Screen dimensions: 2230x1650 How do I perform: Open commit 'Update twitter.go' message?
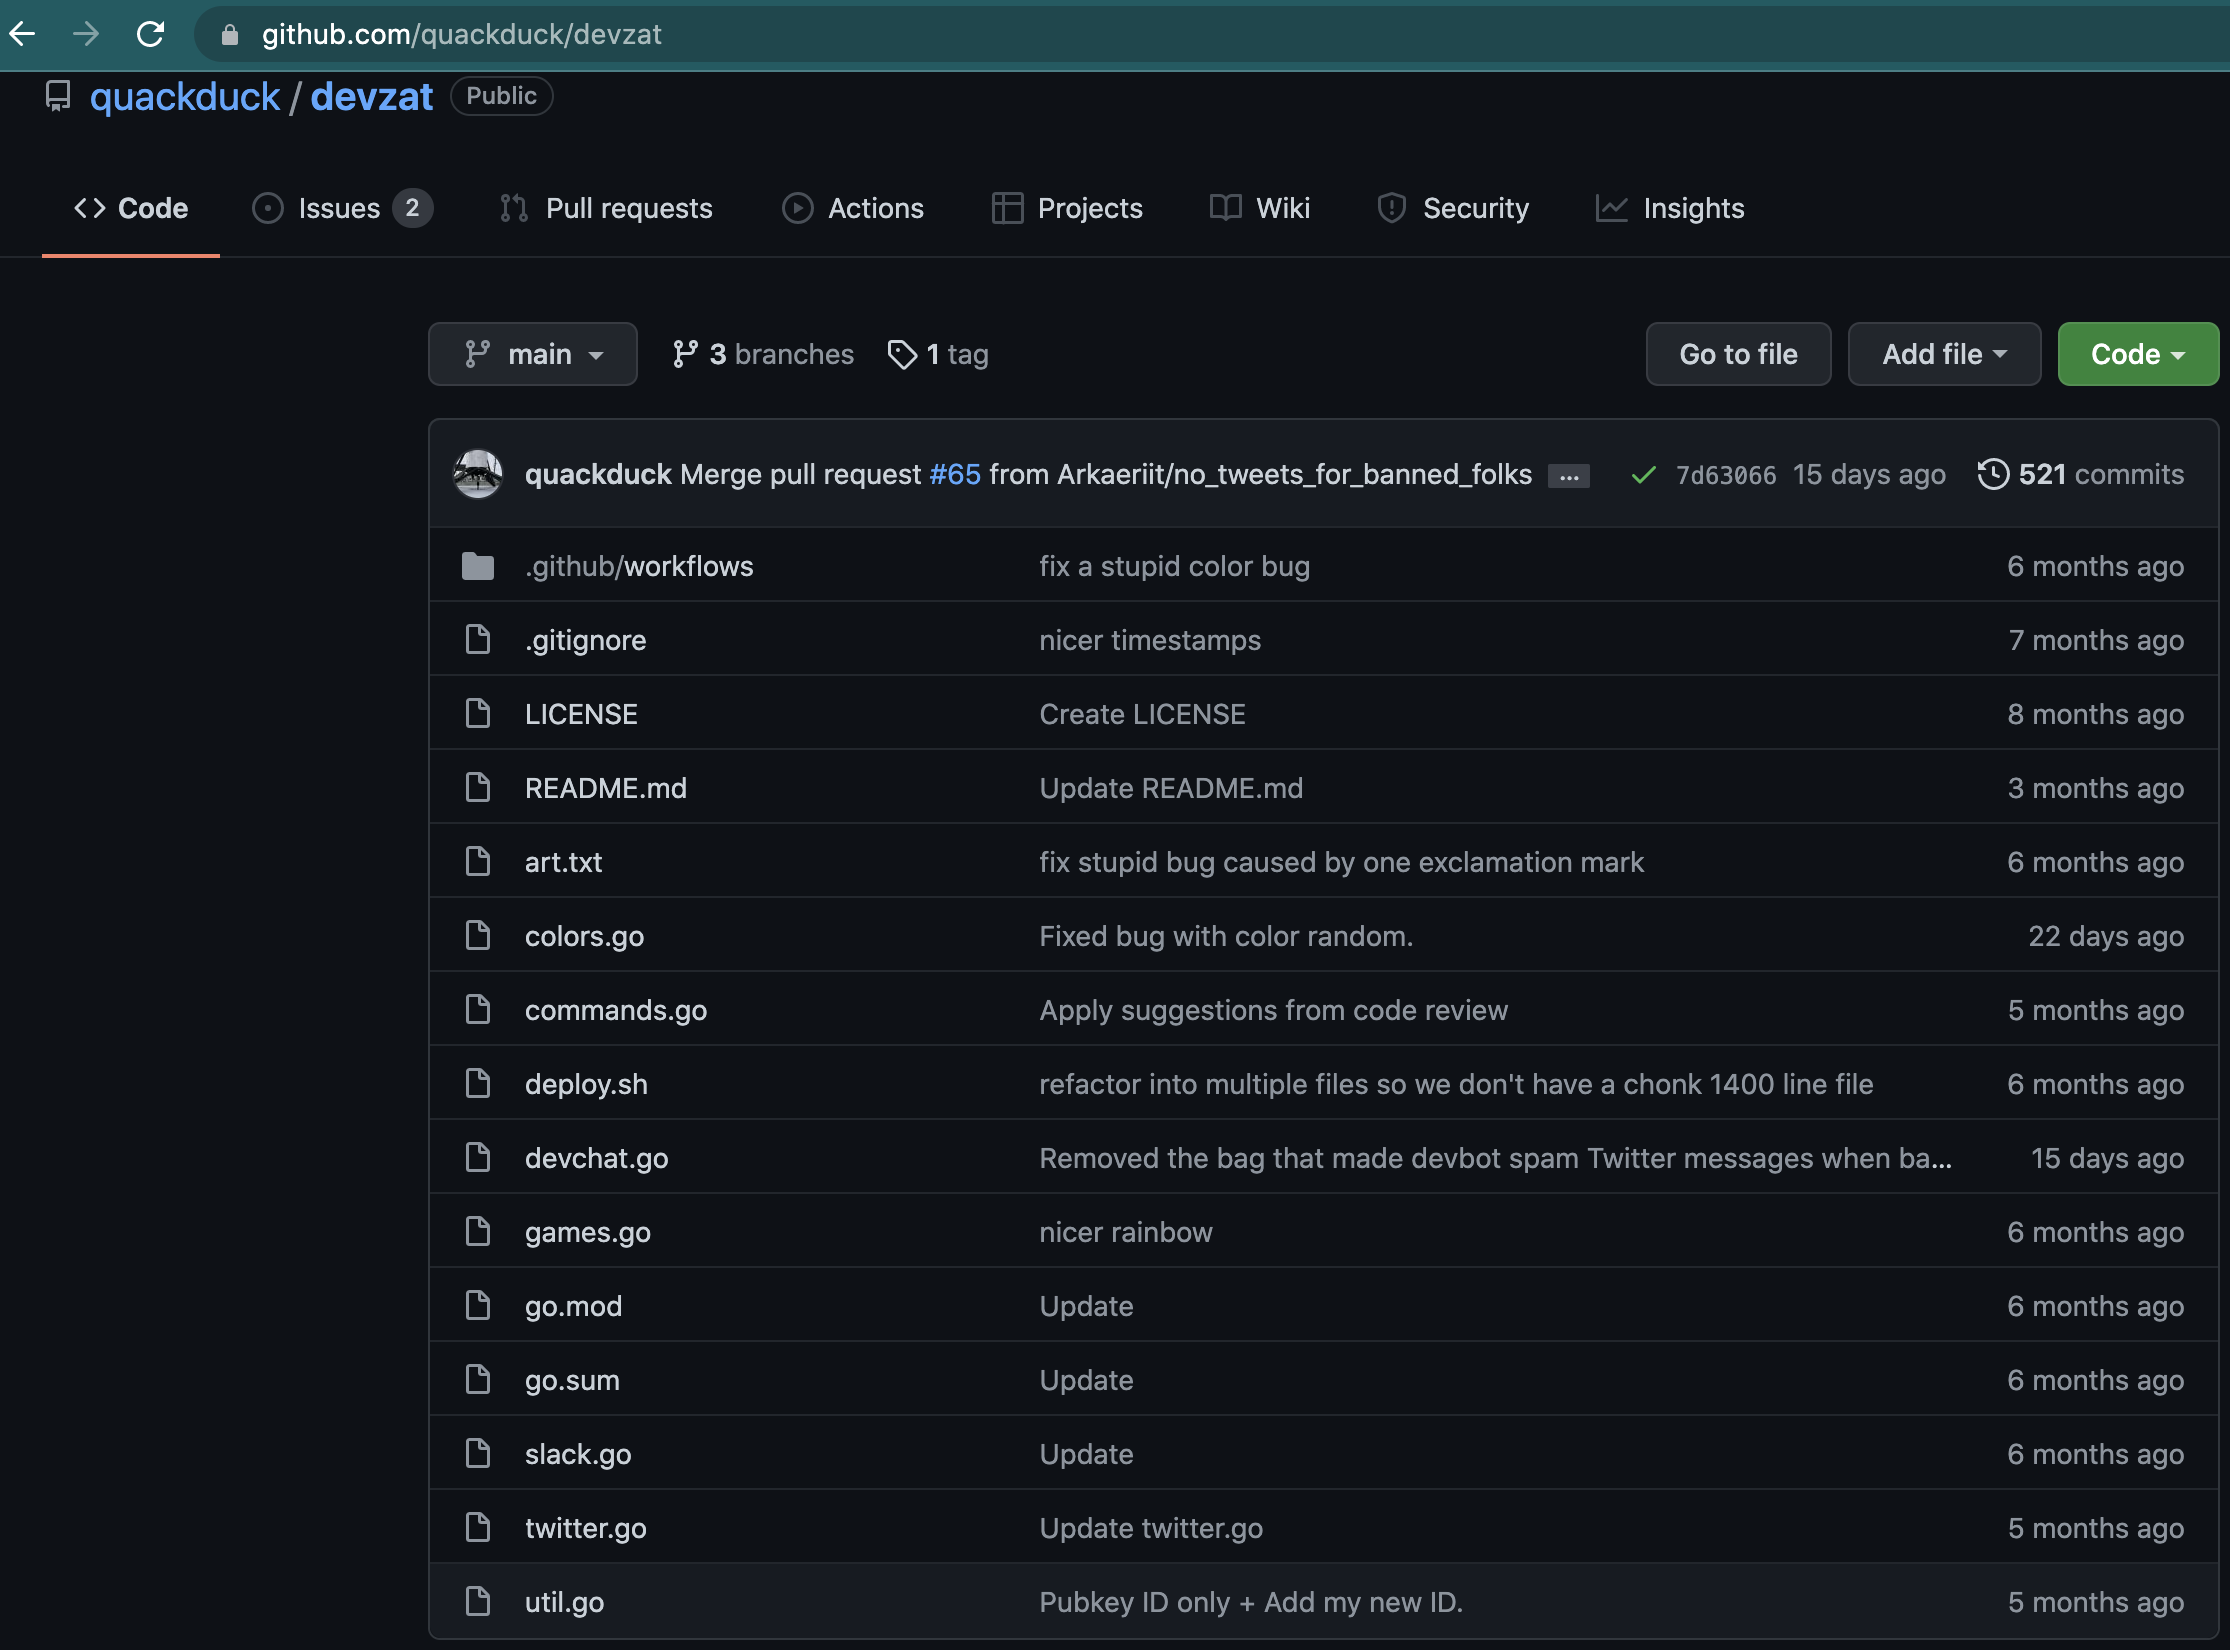click(1151, 1528)
